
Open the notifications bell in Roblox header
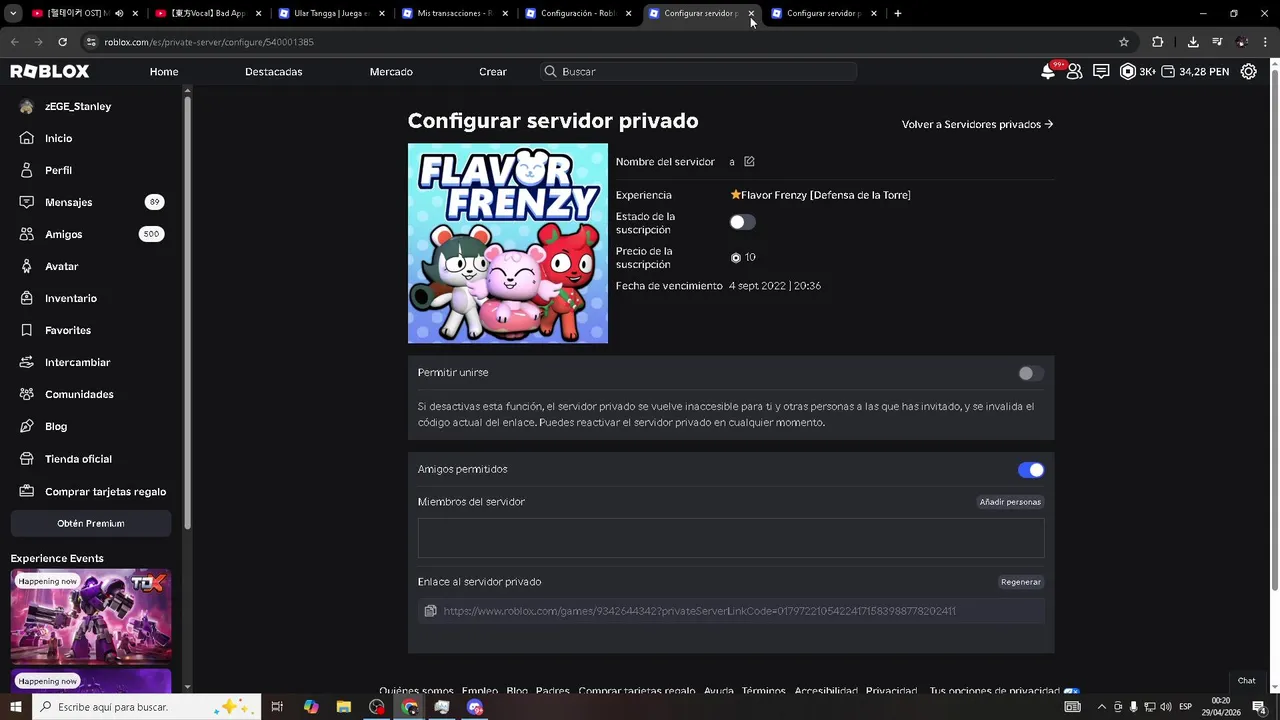[1048, 72]
